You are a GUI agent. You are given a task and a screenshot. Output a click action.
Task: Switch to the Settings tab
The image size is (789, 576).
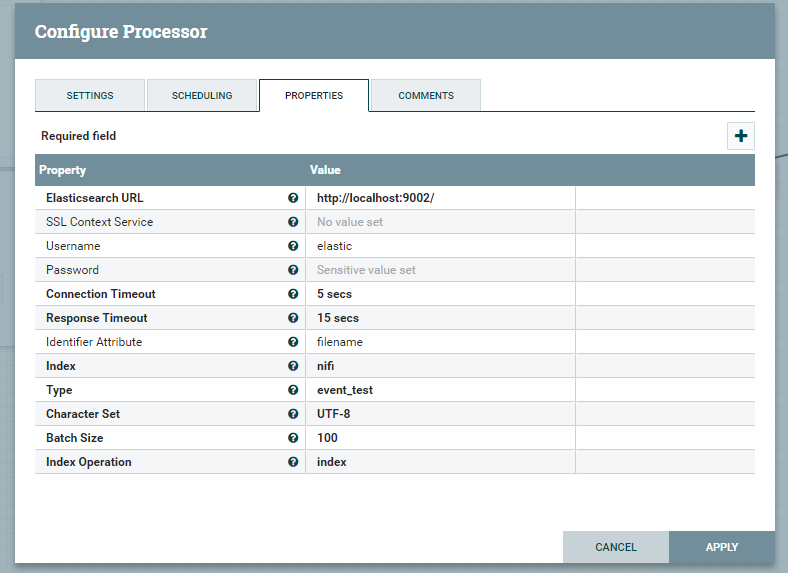pos(90,96)
